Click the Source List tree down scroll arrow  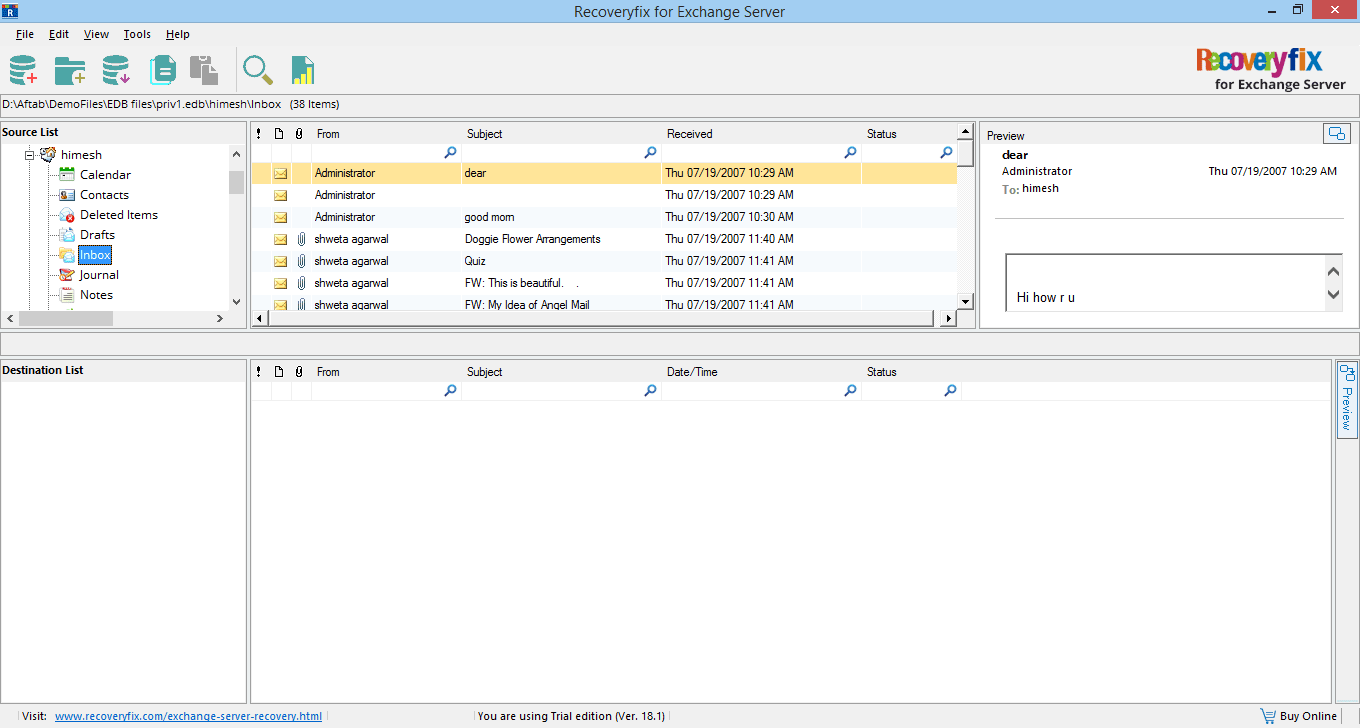point(236,301)
